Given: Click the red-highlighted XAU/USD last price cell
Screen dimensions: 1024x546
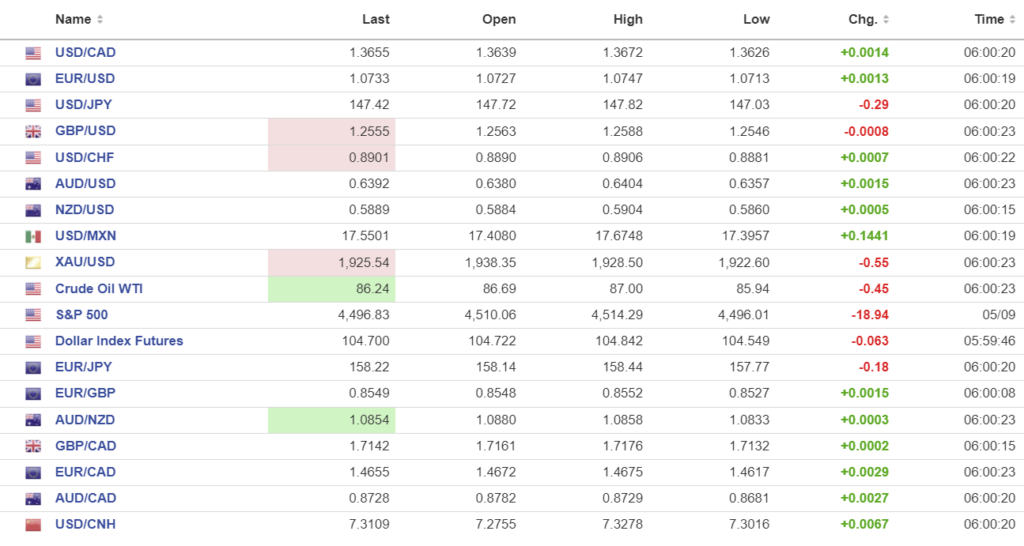Looking at the screenshot, I should tap(332, 262).
